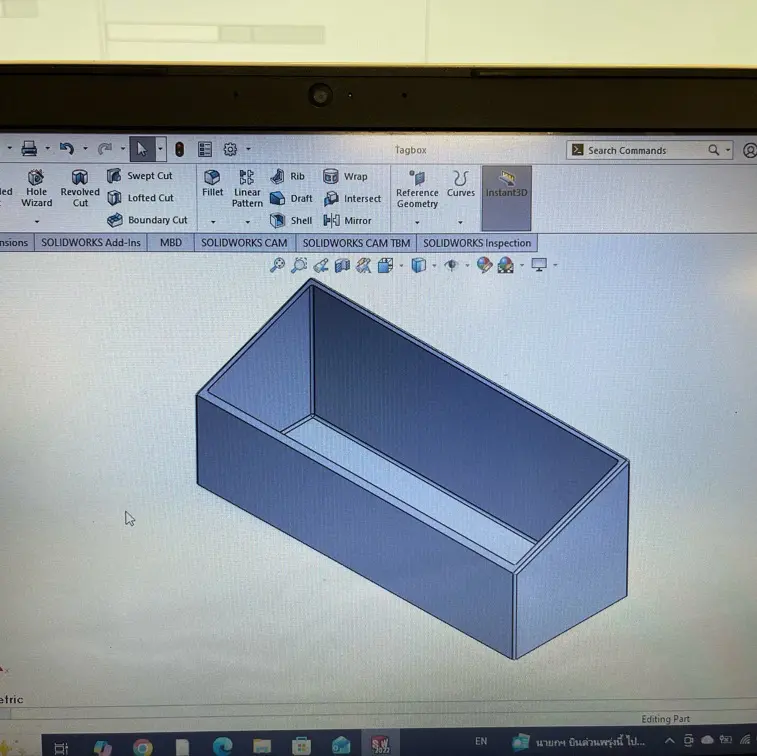Open Google Chrome from the taskbar

tap(142, 747)
